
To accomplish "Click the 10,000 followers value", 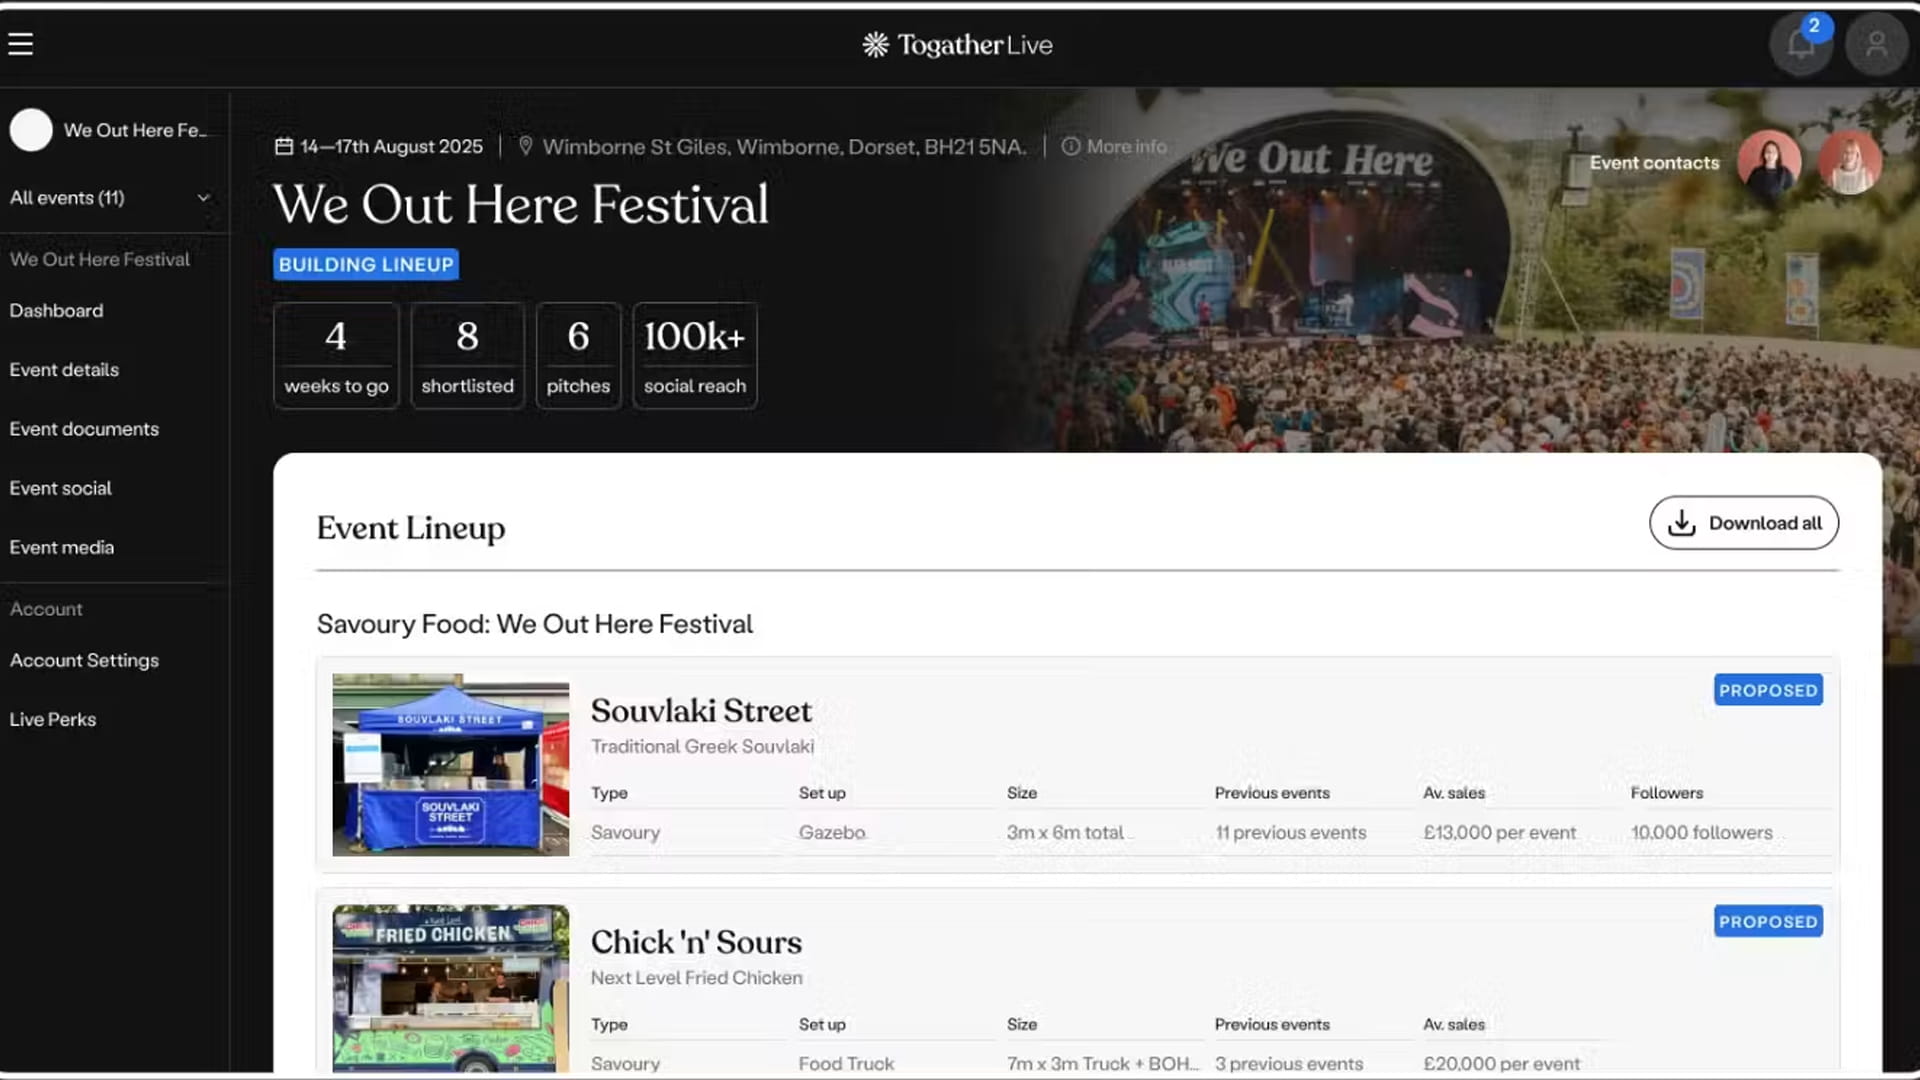I will [1701, 832].
